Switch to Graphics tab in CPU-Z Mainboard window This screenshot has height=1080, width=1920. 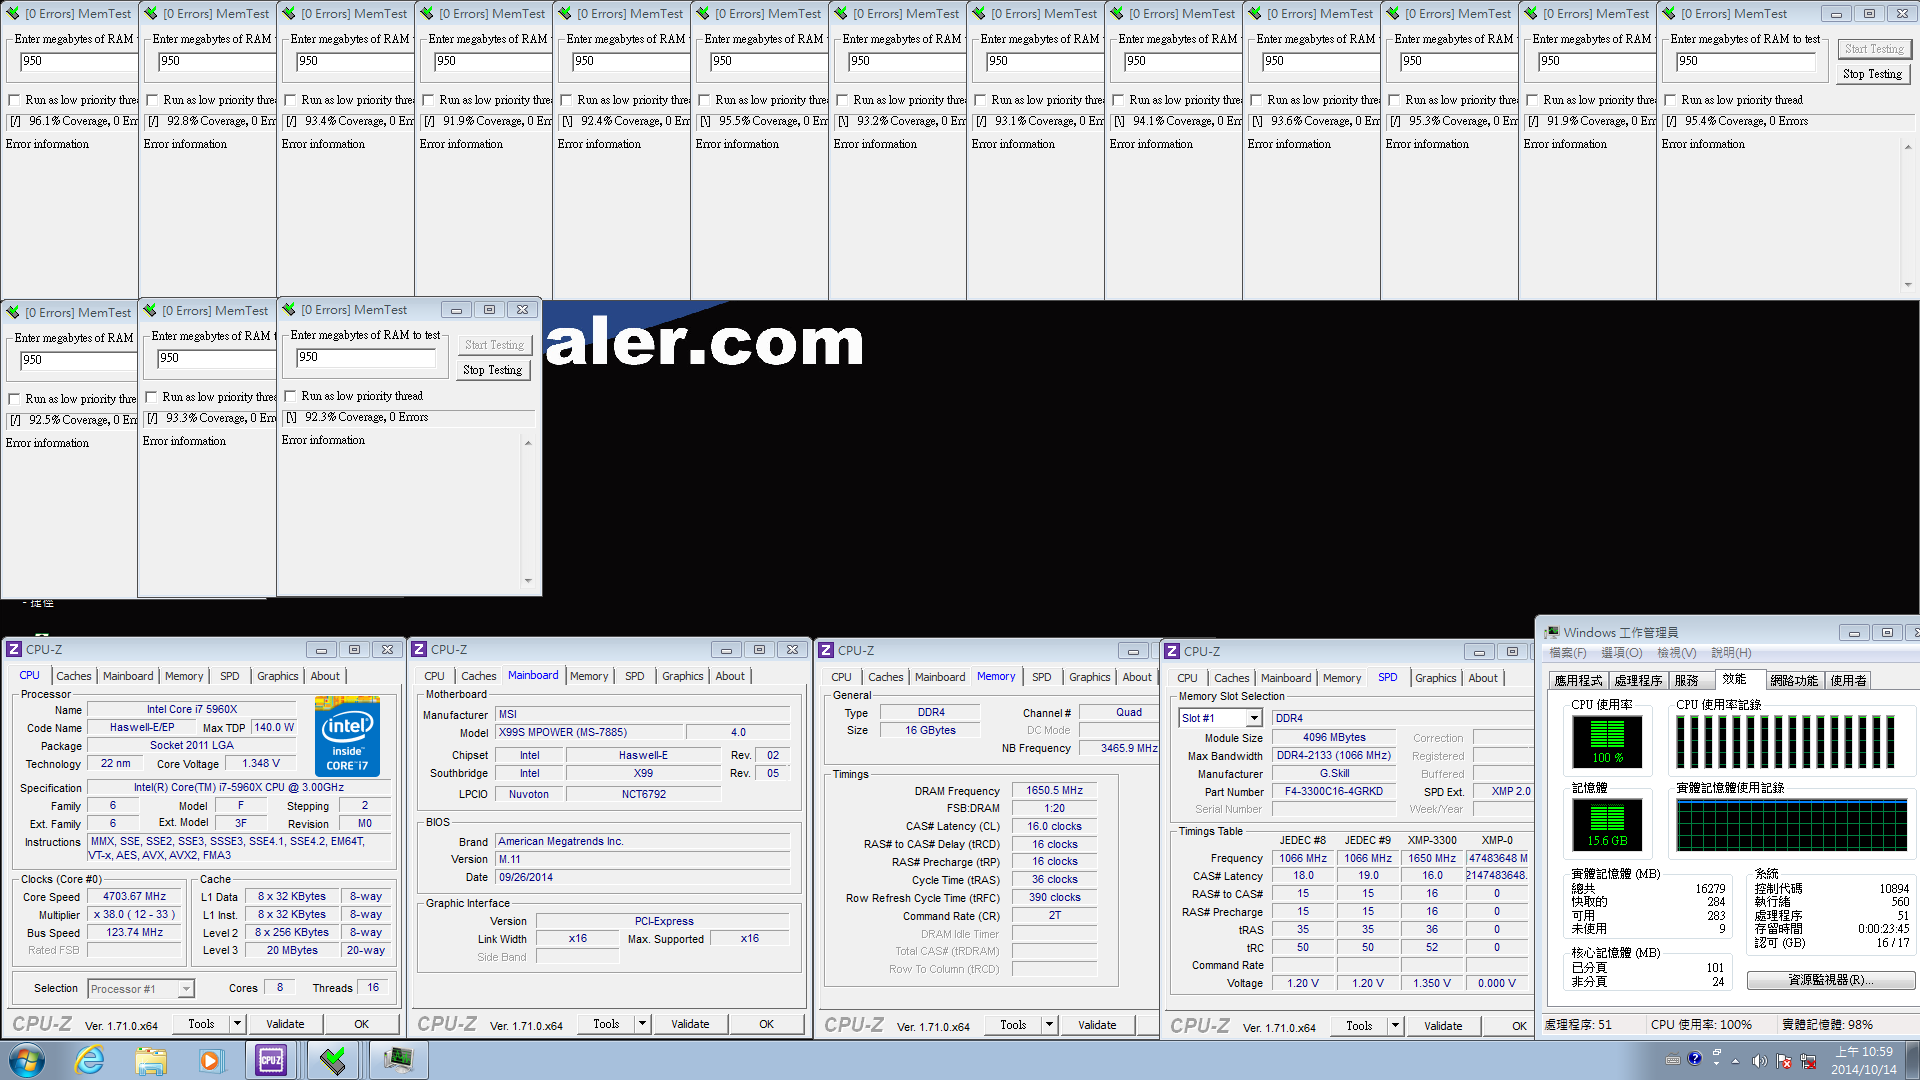click(x=683, y=676)
